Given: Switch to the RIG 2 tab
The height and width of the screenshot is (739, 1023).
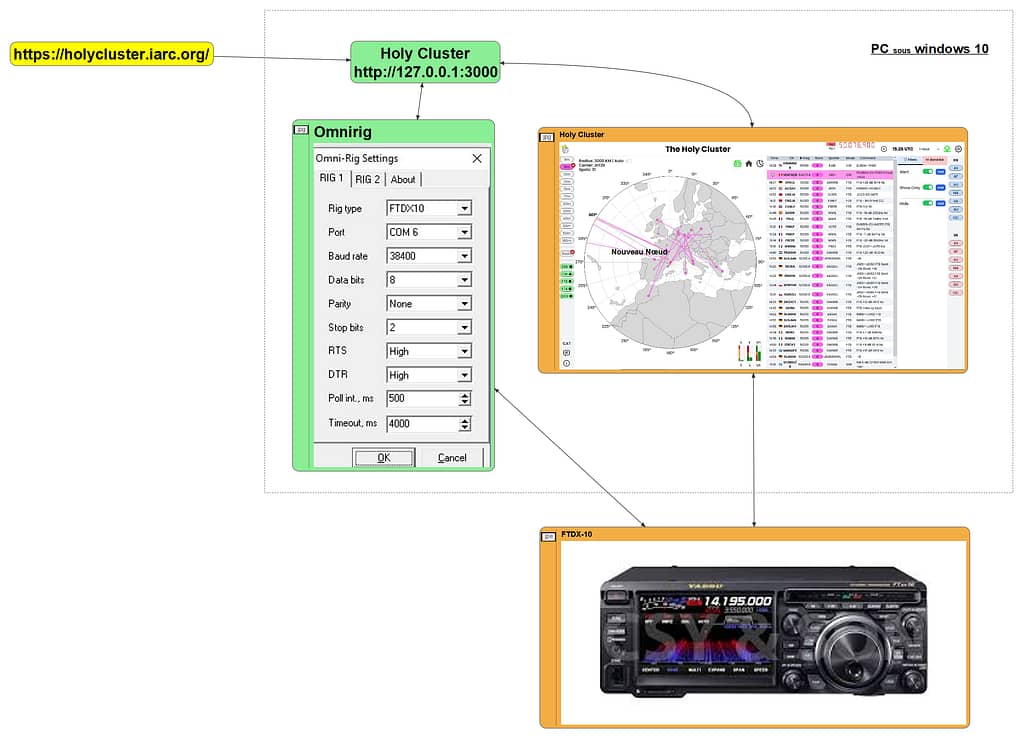Looking at the screenshot, I should (x=367, y=179).
